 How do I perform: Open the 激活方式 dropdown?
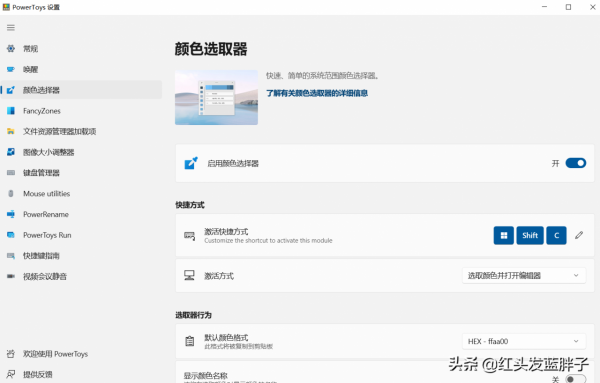(524, 275)
